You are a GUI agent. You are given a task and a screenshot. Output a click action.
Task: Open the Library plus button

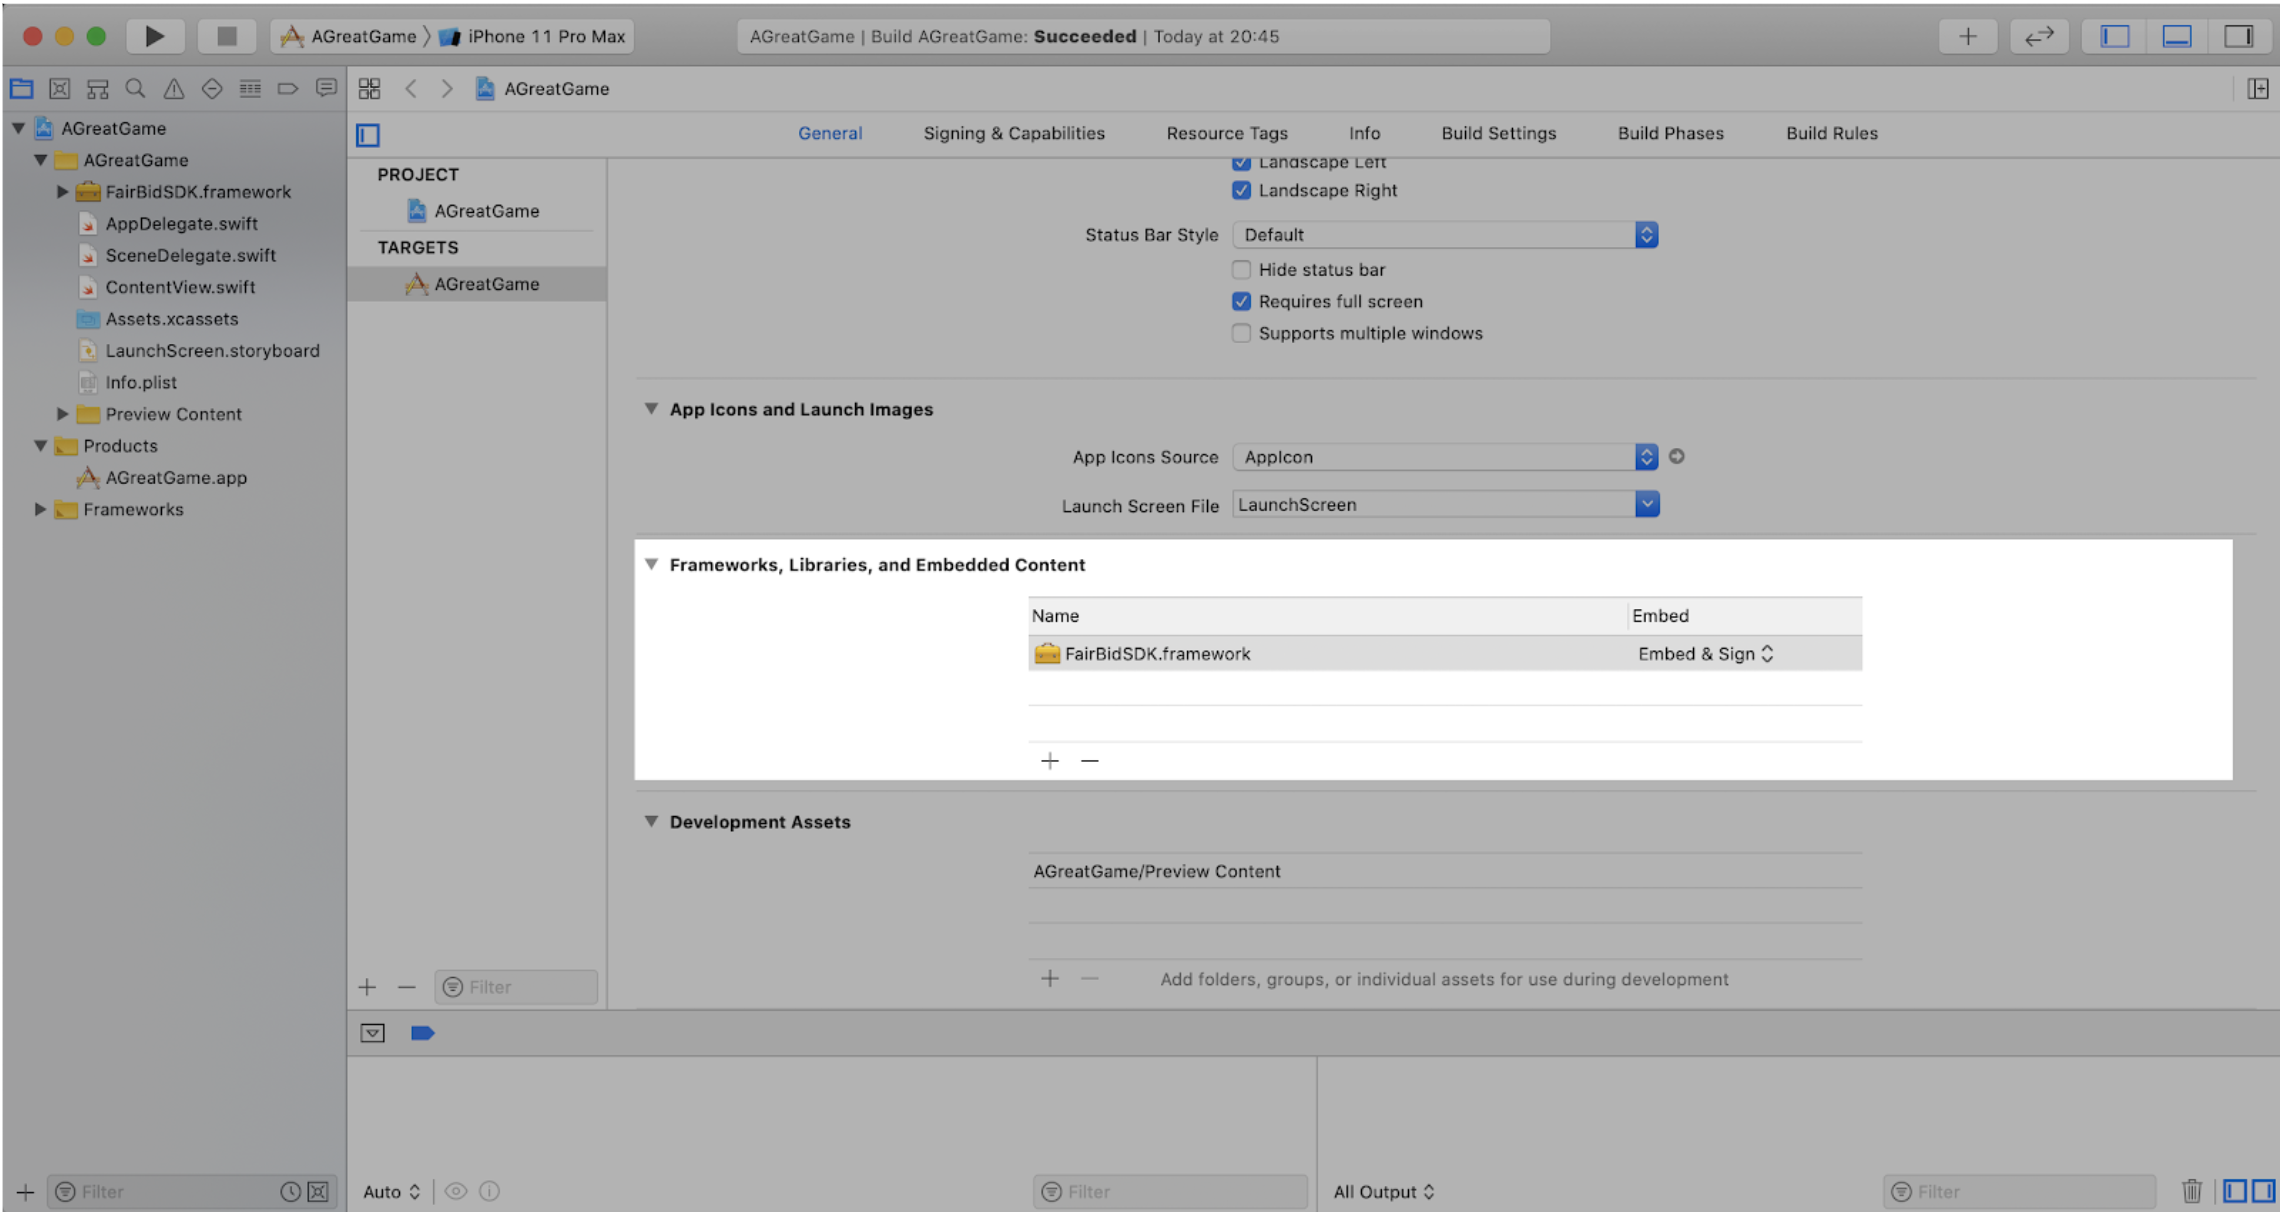click(x=1967, y=36)
